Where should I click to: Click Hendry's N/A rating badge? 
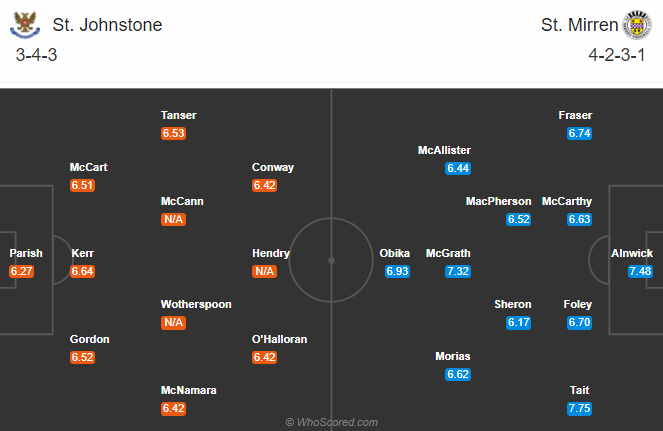click(x=265, y=271)
